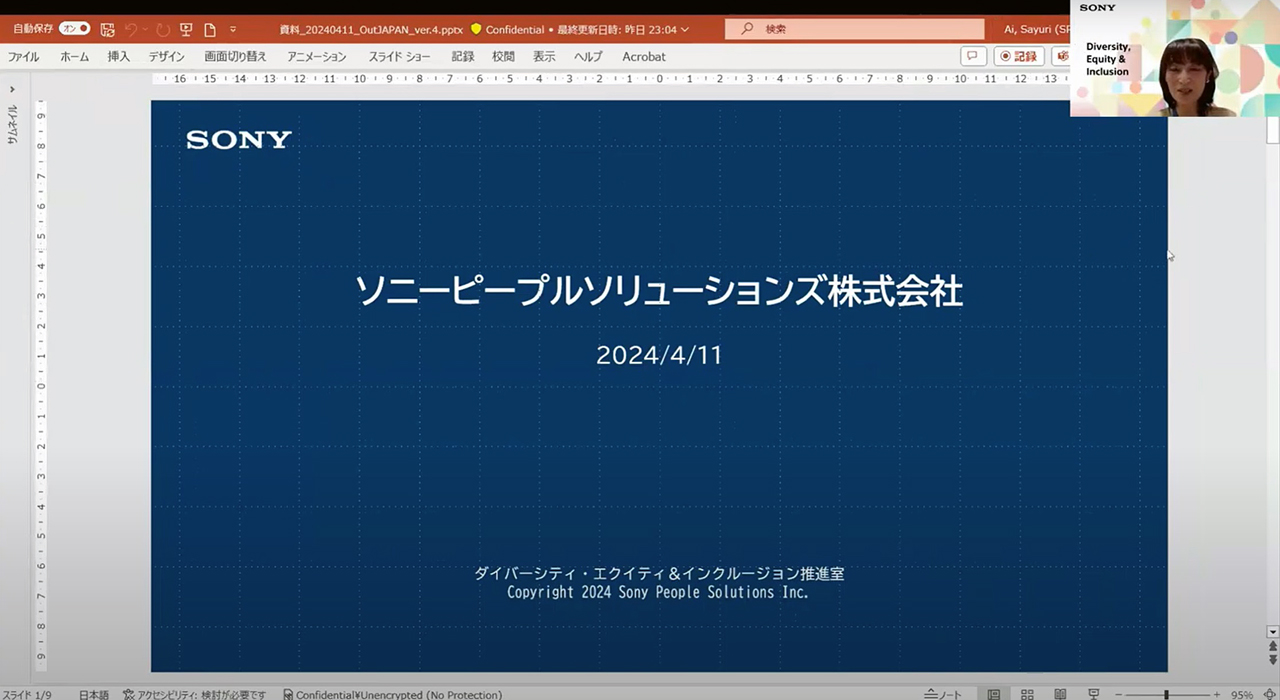This screenshot has height=700, width=1280.
Task: Select the Reading view icon
Action: pyautogui.click(x=1060, y=694)
